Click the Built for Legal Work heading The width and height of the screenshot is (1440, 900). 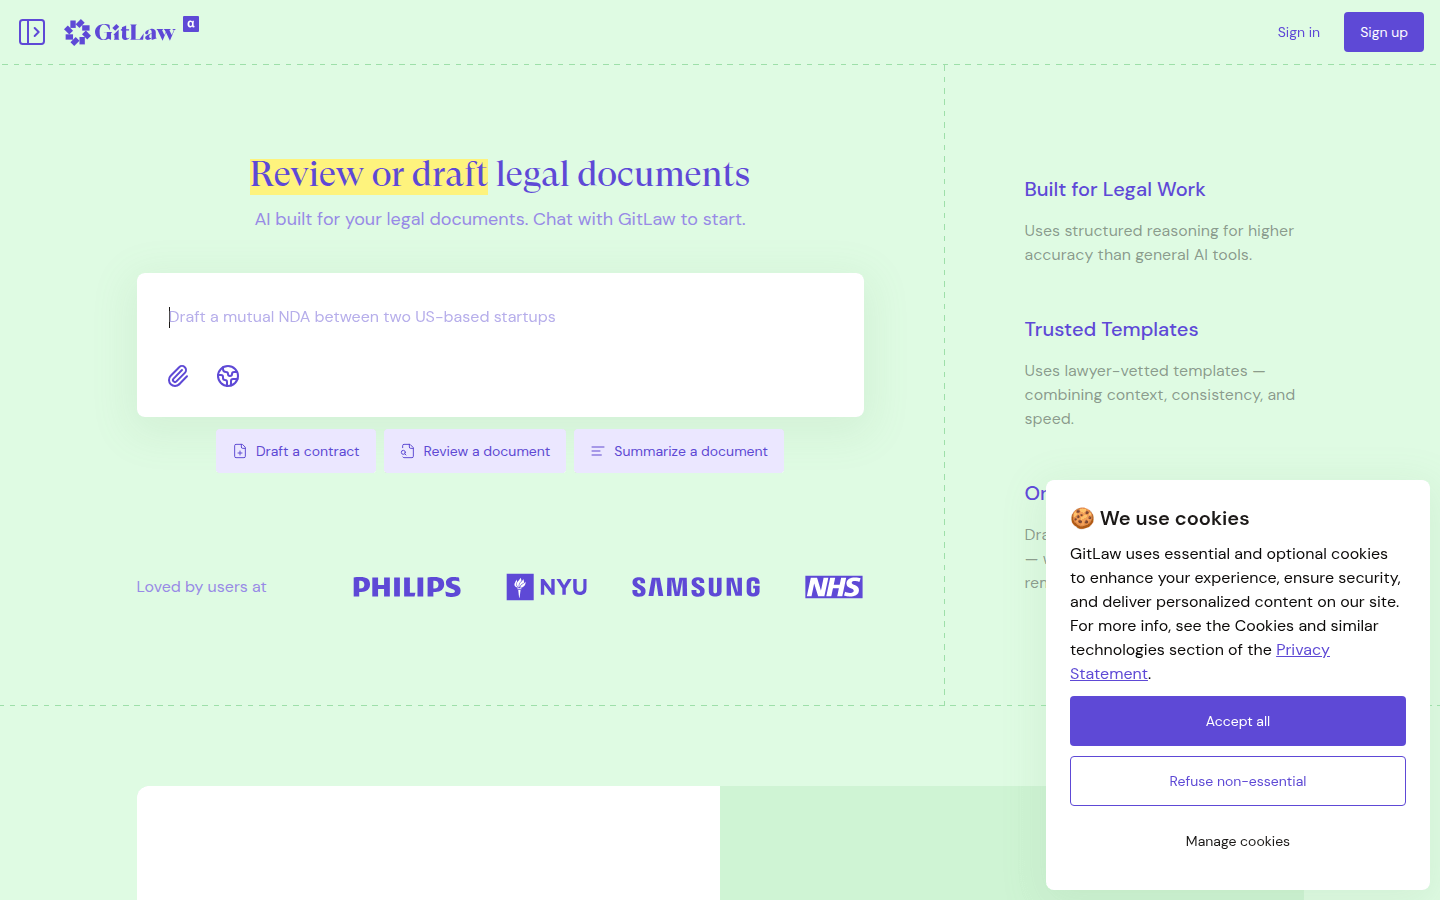pos(1114,189)
